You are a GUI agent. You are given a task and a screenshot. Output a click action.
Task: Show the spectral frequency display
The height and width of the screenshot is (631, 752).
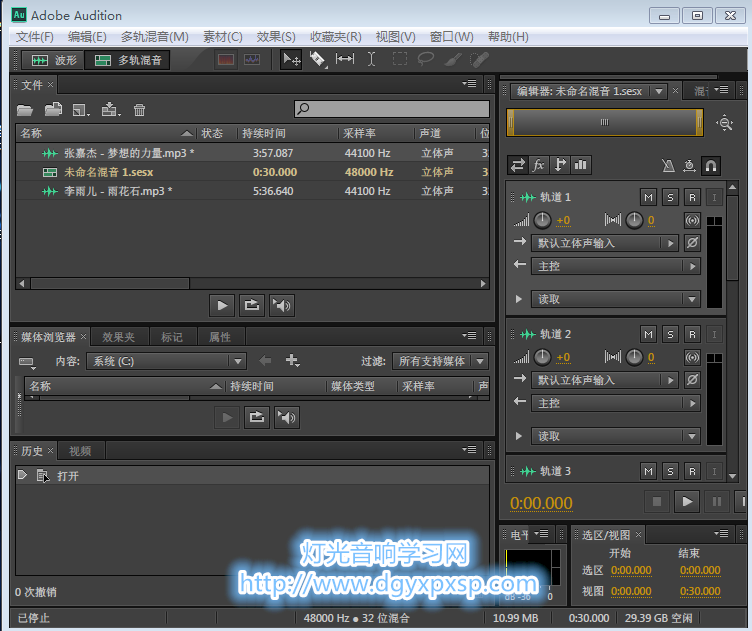point(225,59)
